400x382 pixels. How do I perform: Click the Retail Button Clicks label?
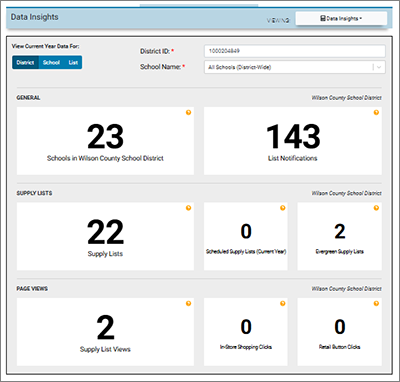point(340,347)
